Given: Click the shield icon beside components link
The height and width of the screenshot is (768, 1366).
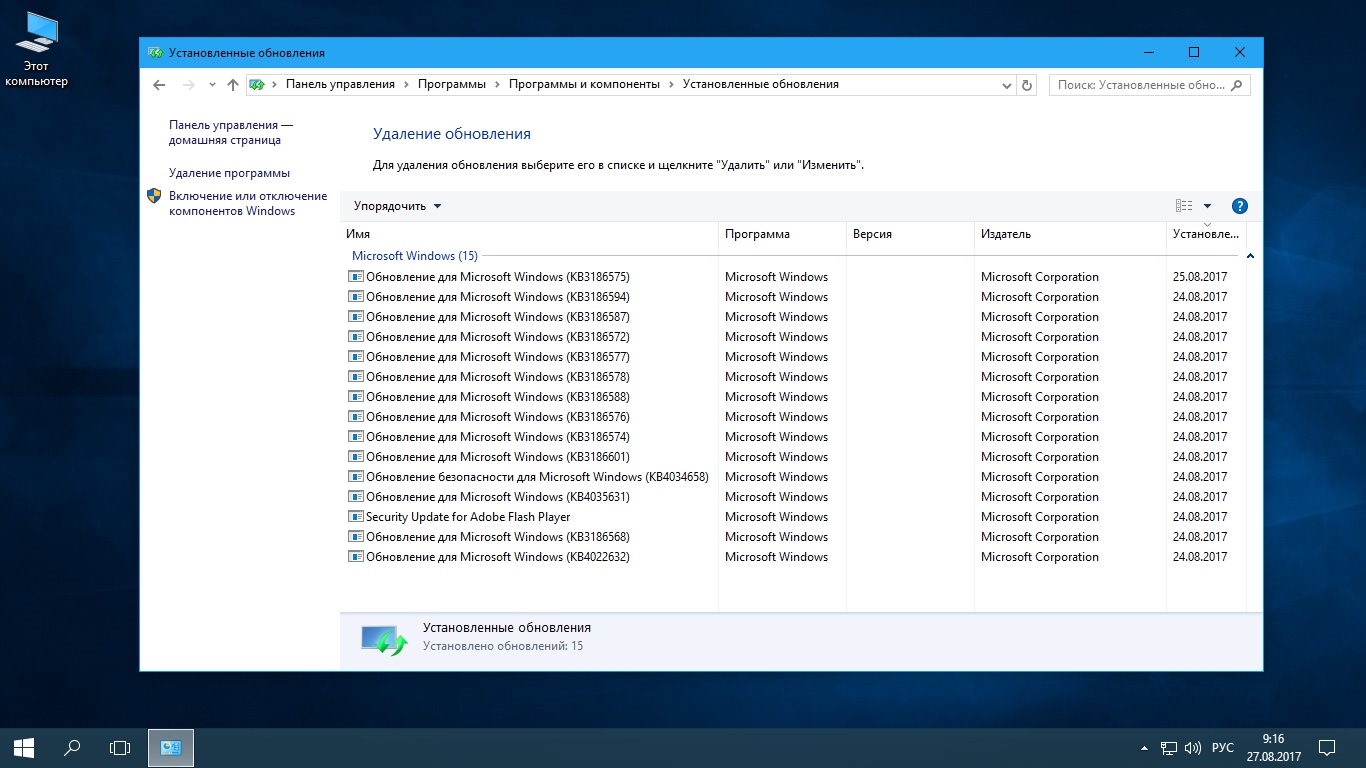Looking at the screenshot, I should (x=154, y=196).
